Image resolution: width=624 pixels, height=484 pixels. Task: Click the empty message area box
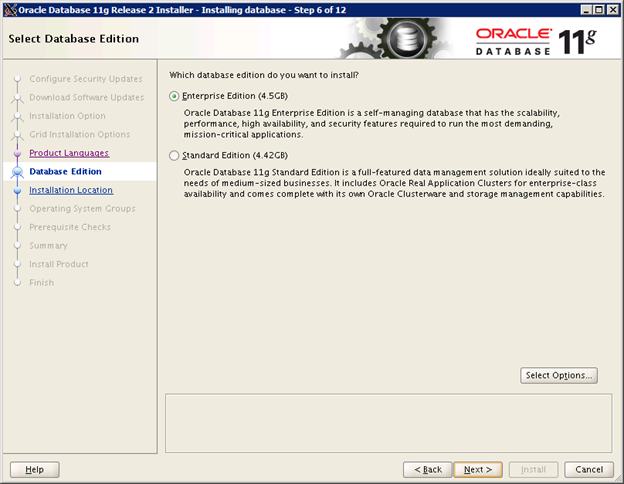[388, 423]
